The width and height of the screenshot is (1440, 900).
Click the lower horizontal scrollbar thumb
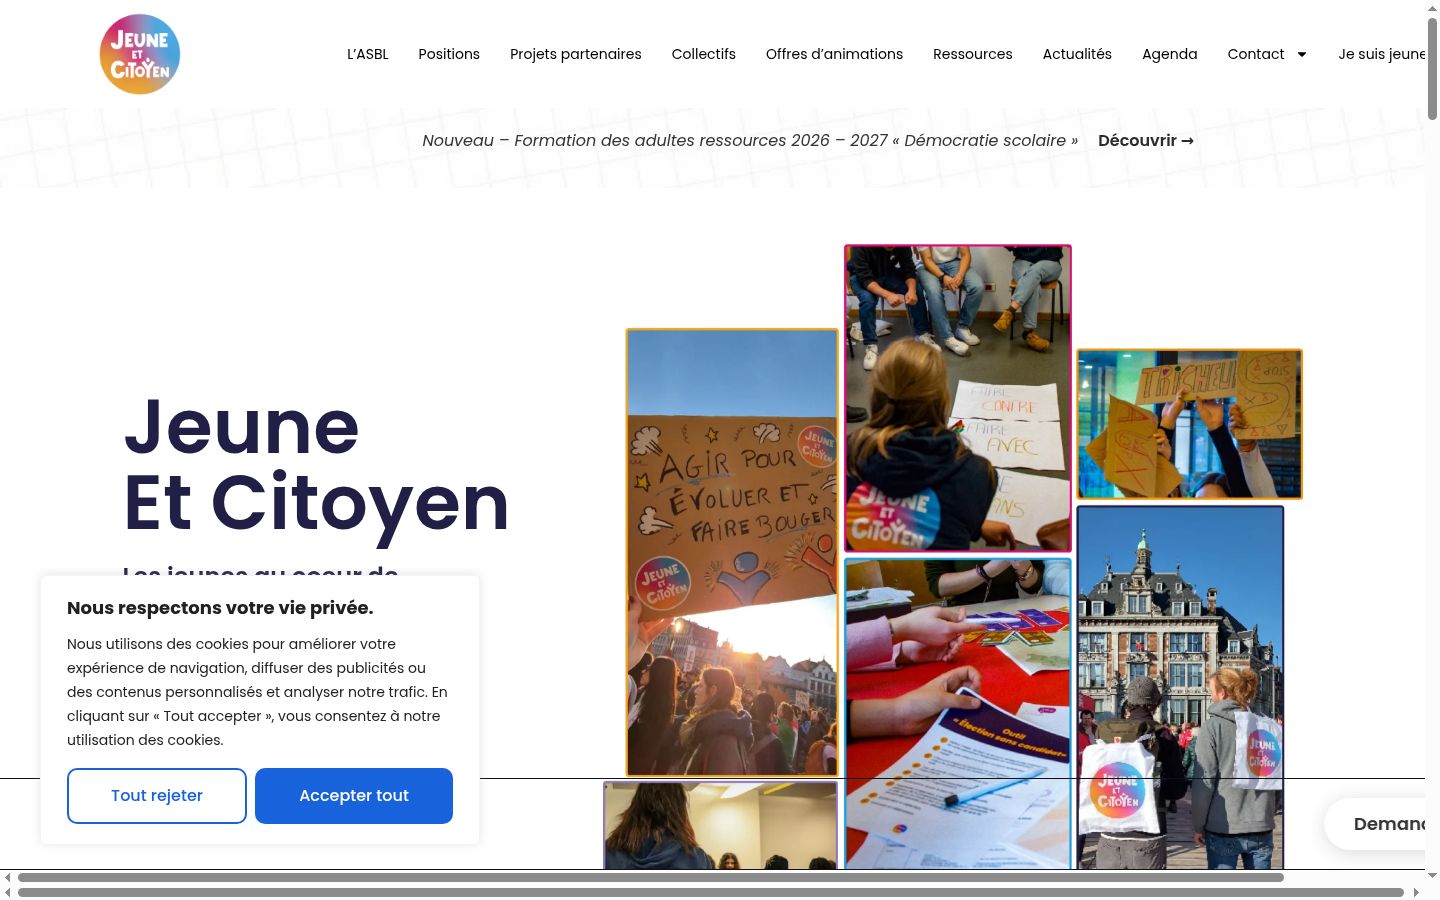[711, 892]
